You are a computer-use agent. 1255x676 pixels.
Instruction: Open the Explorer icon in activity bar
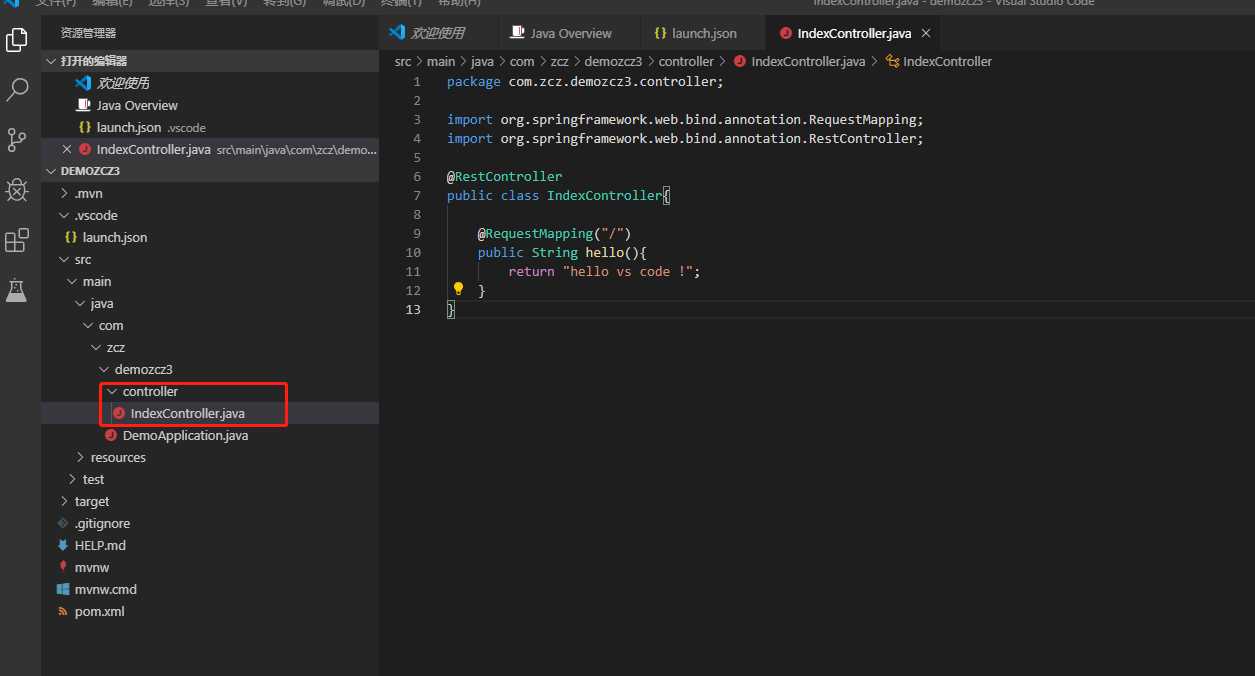click(17, 40)
